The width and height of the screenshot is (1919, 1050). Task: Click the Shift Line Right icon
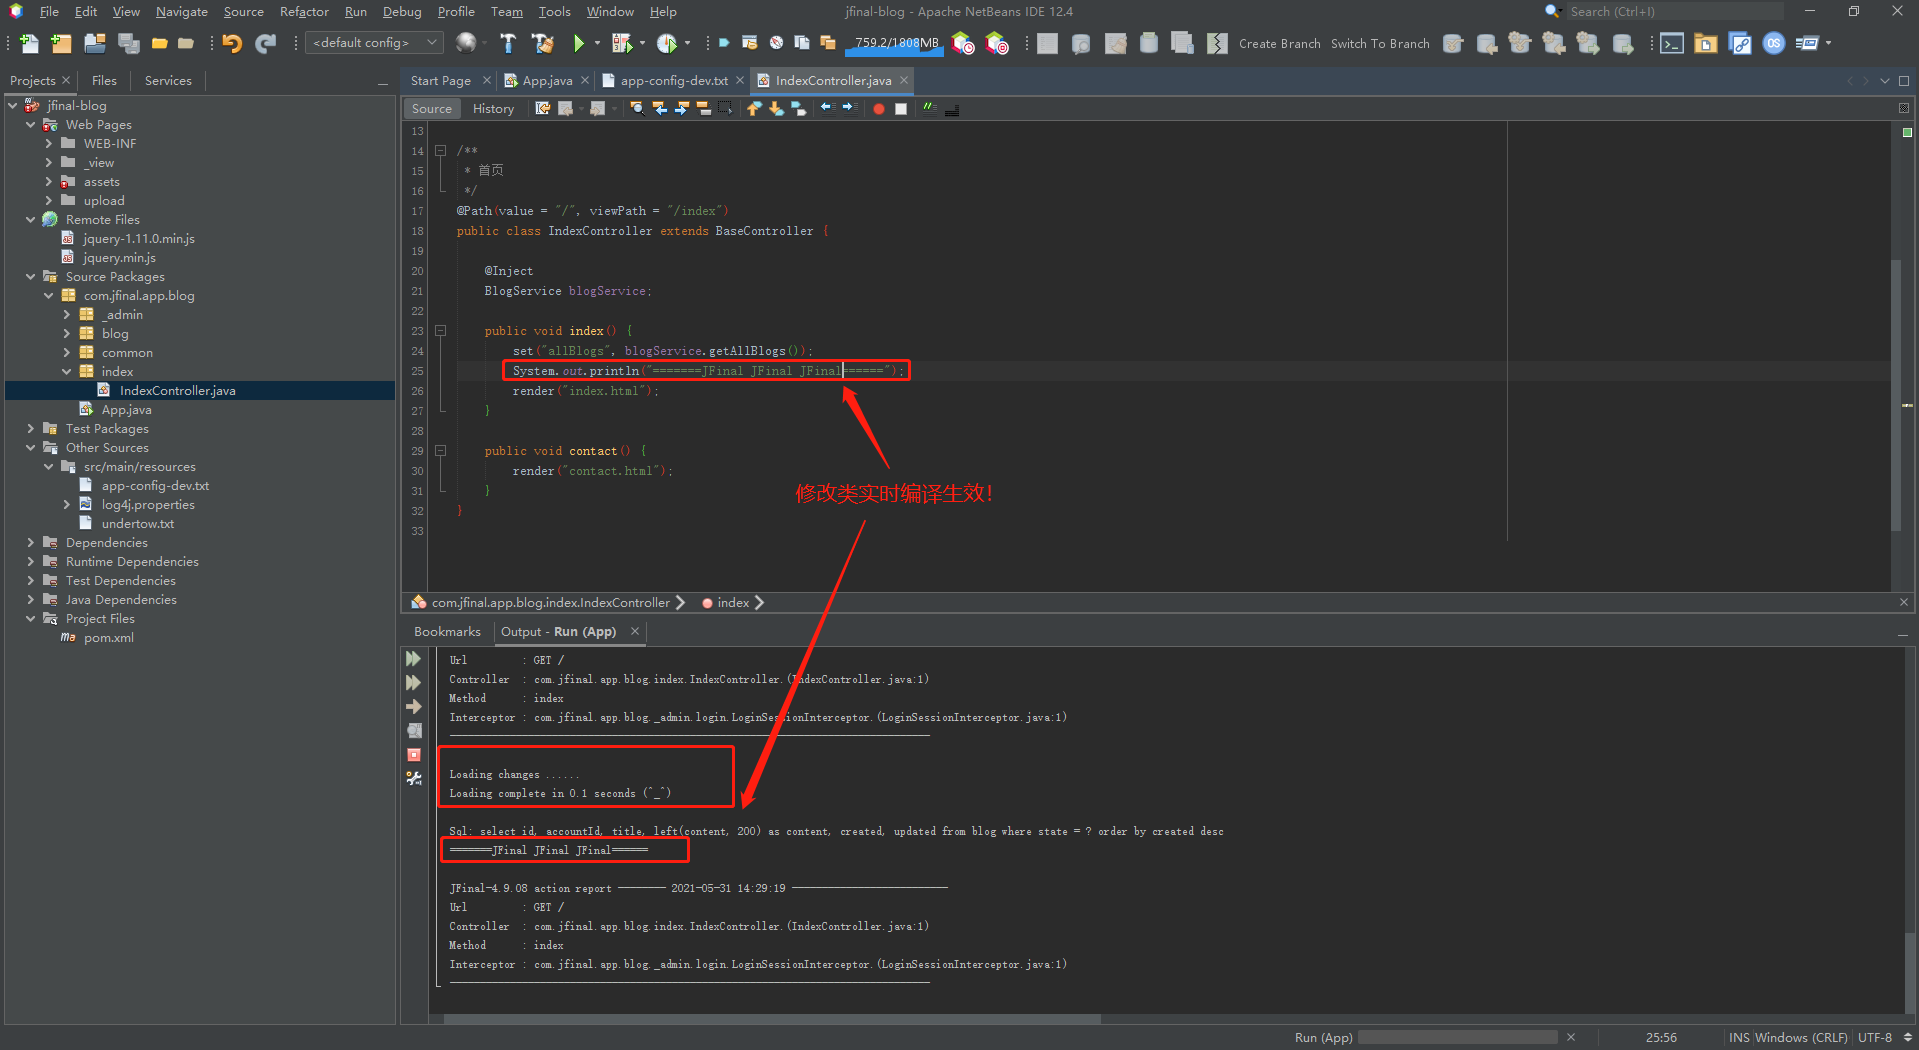[849, 108]
